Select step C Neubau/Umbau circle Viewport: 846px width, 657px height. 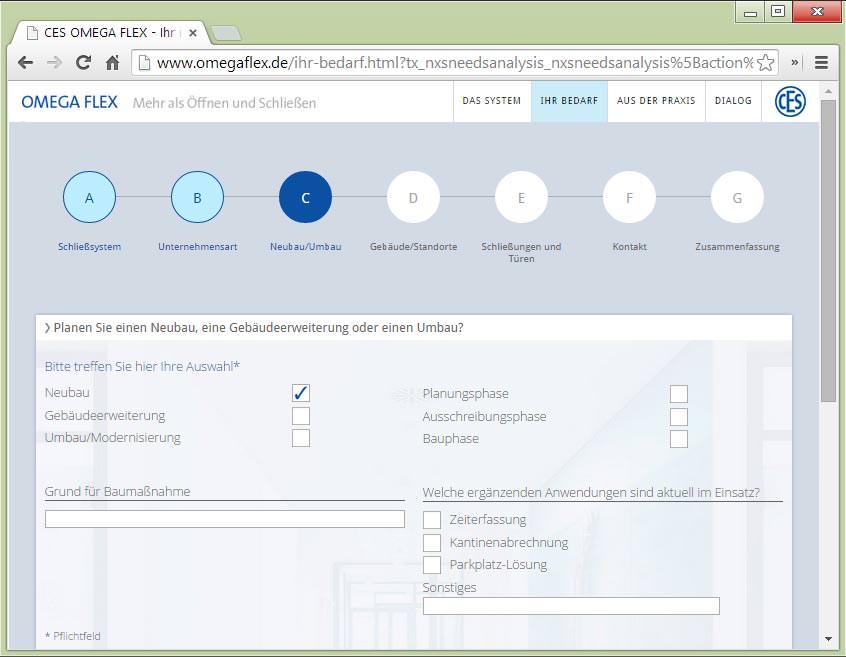click(305, 197)
